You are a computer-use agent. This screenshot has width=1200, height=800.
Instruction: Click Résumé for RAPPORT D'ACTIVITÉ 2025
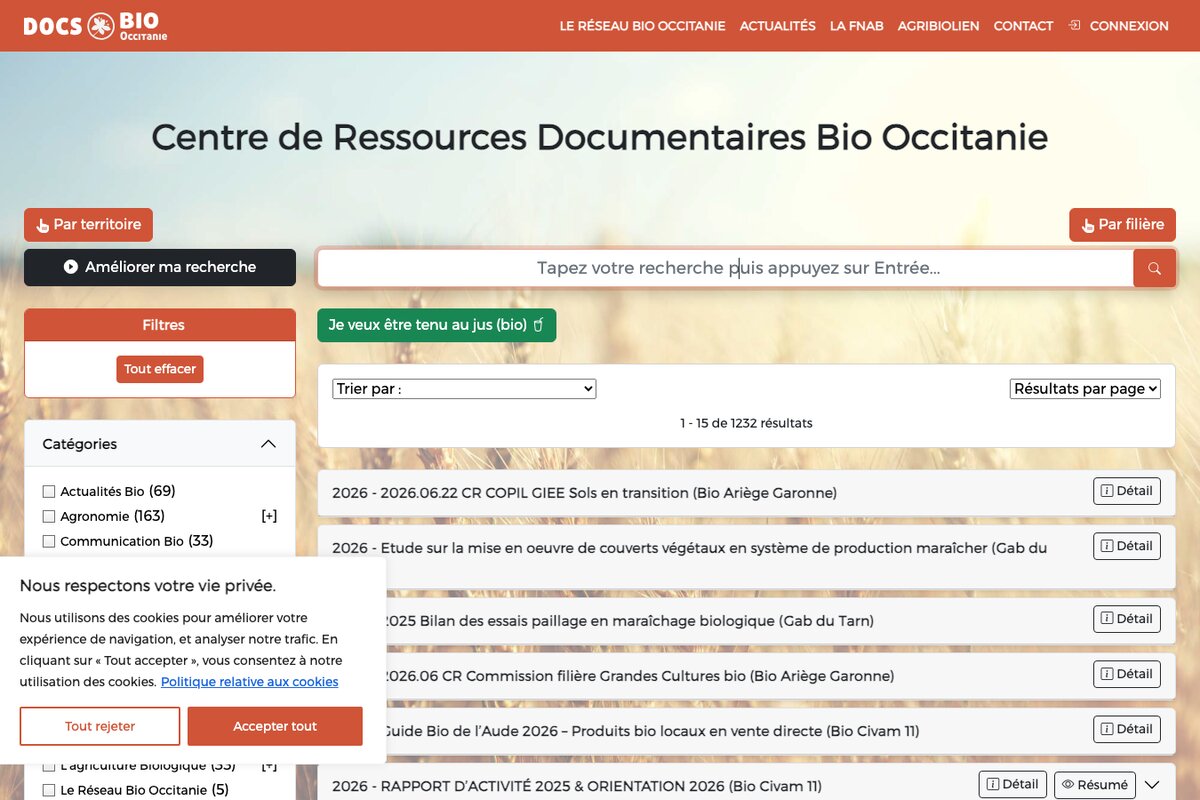point(1095,785)
